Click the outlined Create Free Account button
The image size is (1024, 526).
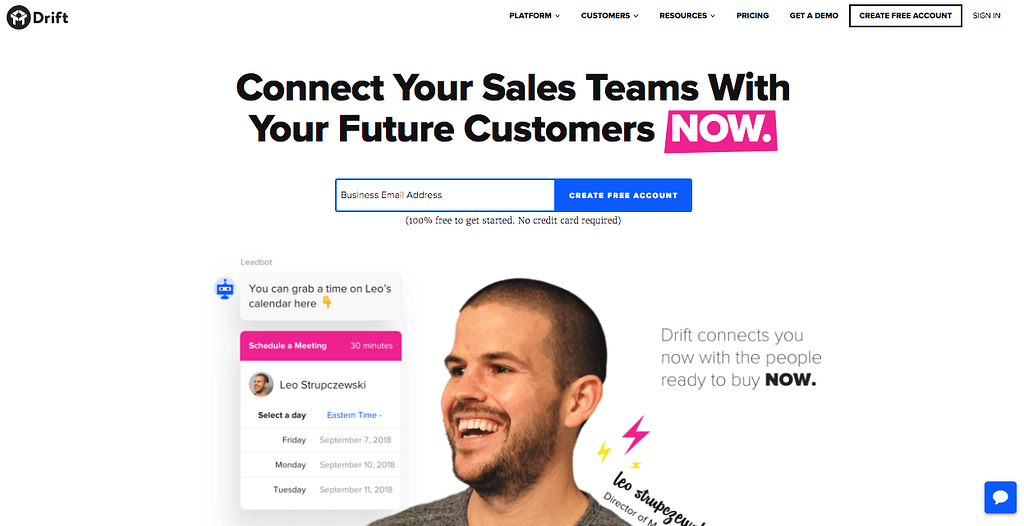pos(905,16)
